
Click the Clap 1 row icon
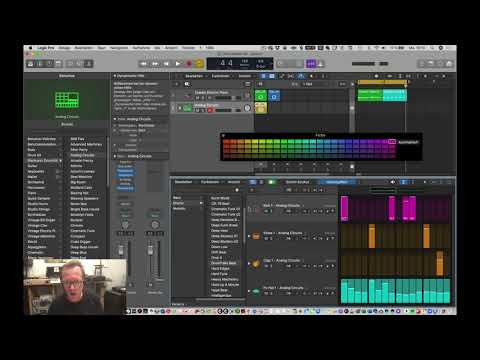pos(256,263)
